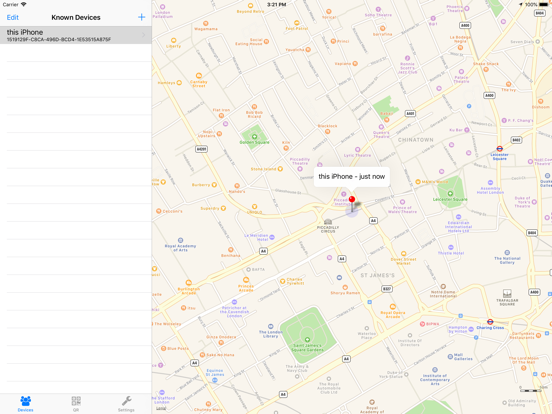Tap the Benihana restaurant marker
The width and height of the screenshot is (552, 414).
[231, 250]
